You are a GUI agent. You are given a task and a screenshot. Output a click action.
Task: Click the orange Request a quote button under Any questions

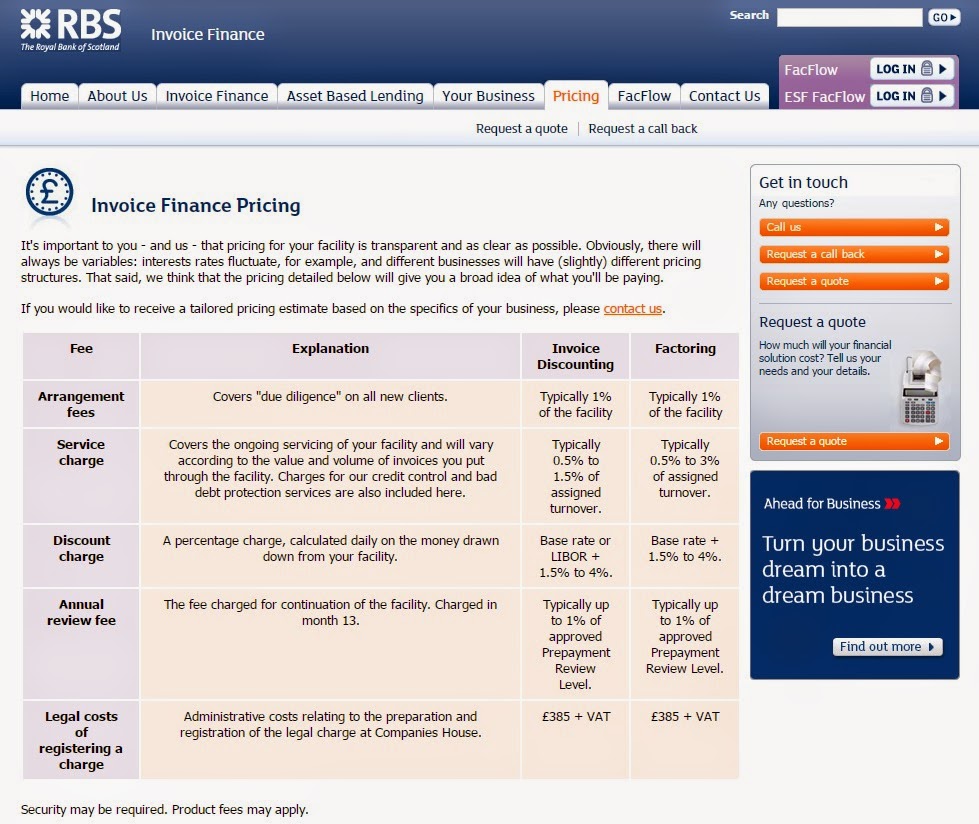854,282
